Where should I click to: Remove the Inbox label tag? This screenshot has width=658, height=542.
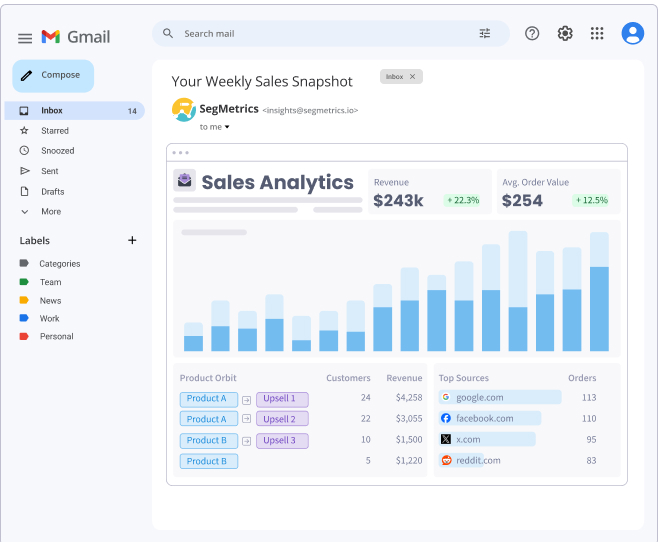[413, 76]
